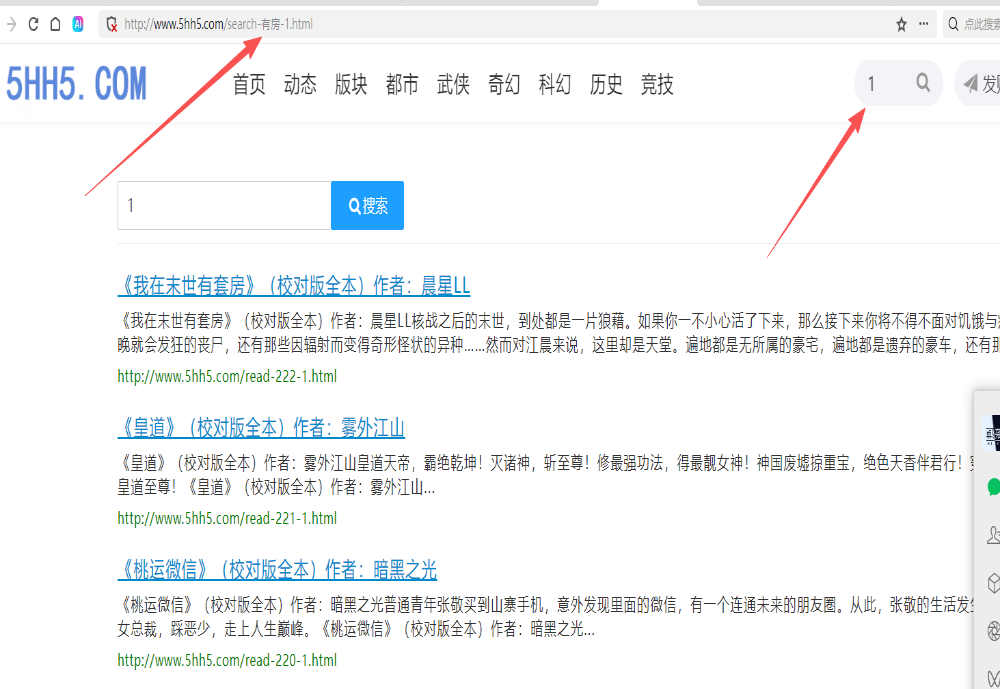Viewport: 1000px width, 689px height.
Task: Go to the 都市 category
Action: click(402, 85)
